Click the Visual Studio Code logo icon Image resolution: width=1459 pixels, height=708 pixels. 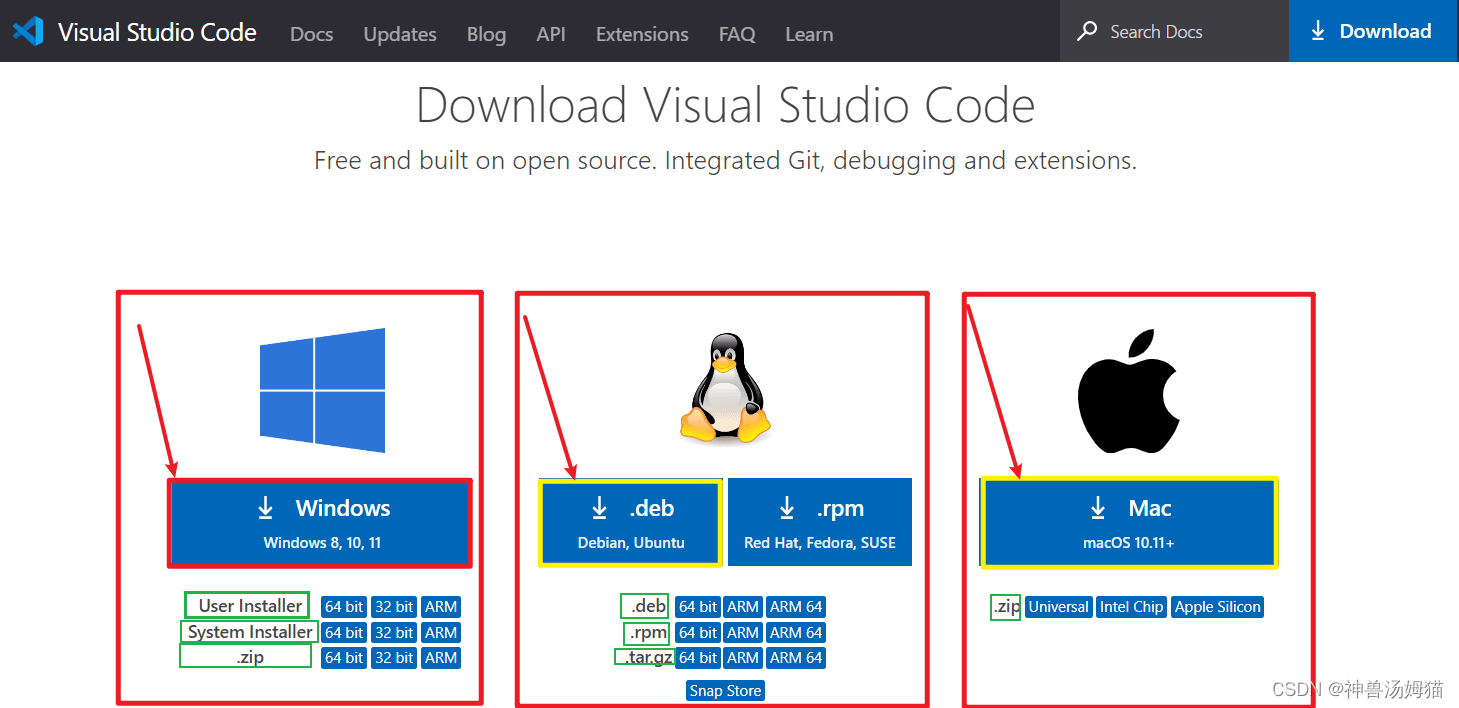[28, 32]
